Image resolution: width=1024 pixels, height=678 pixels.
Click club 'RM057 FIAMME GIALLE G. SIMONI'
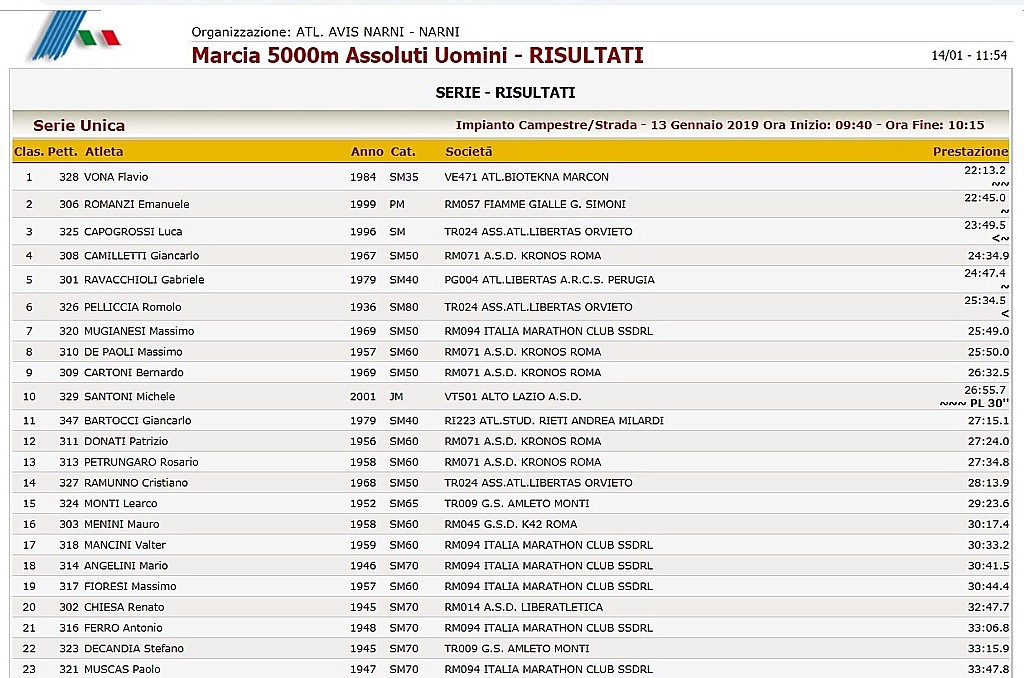point(535,204)
